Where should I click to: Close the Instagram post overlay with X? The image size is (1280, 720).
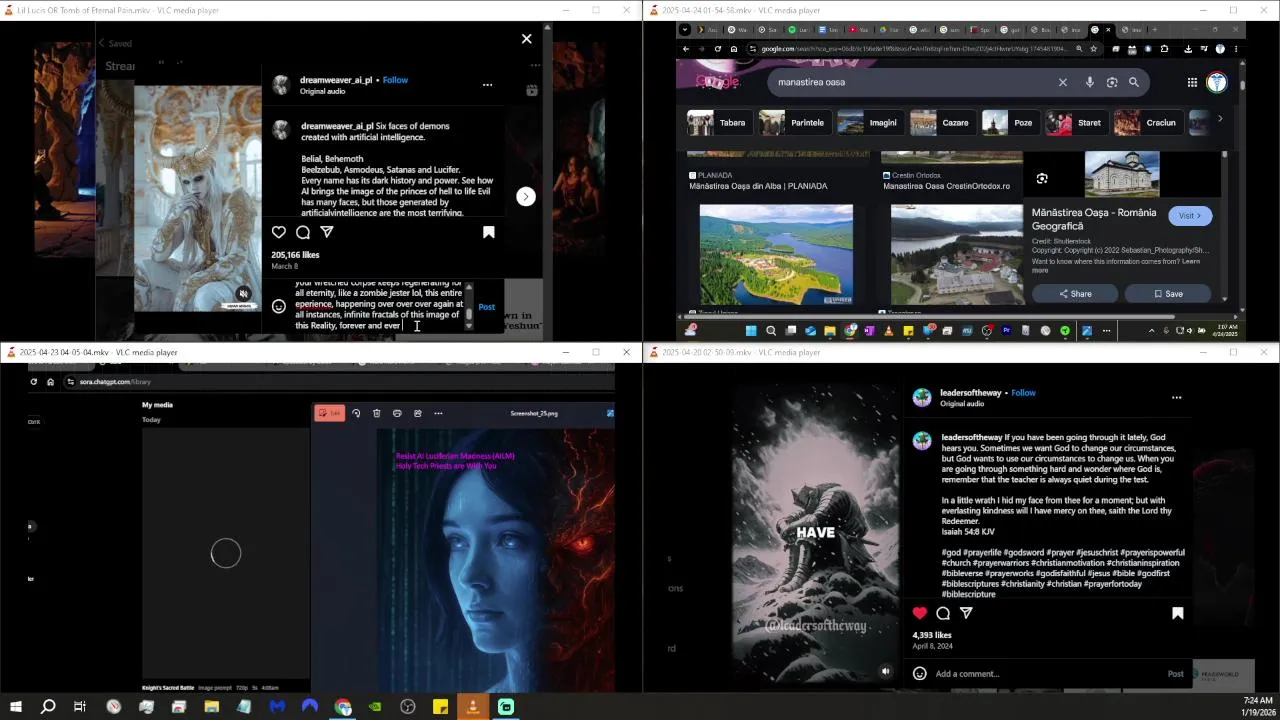(527, 39)
